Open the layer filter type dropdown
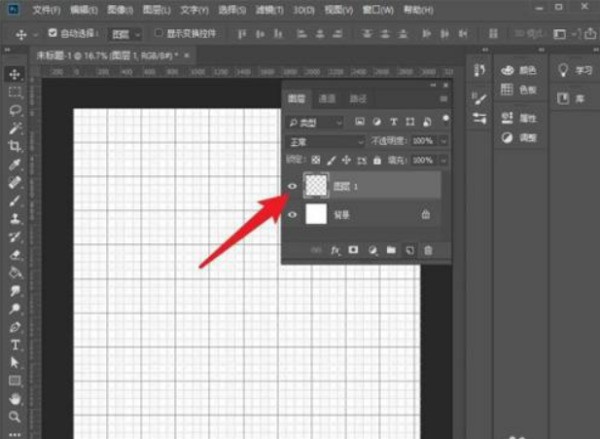The width and height of the screenshot is (600, 439). tap(314, 122)
